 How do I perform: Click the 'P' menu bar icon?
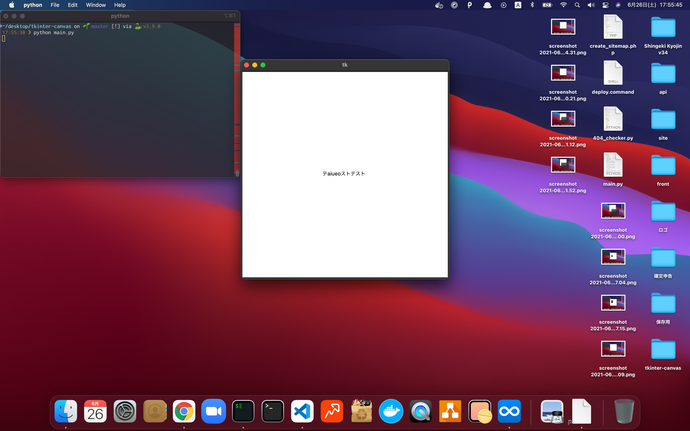pos(470,5)
